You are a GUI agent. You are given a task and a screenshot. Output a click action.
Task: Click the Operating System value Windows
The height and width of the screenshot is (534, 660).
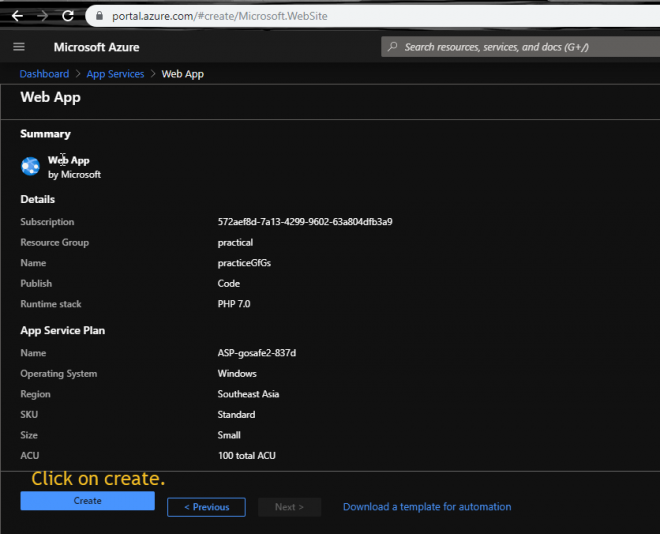click(x=237, y=374)
